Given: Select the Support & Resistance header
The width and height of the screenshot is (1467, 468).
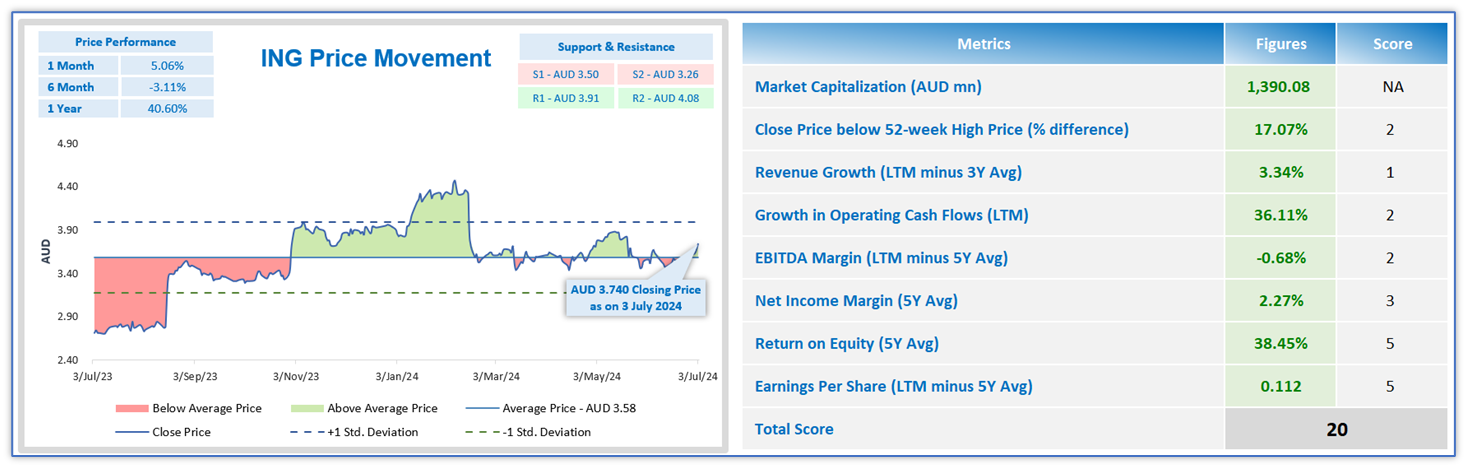Looking at the screenshot, I should 616,46.
